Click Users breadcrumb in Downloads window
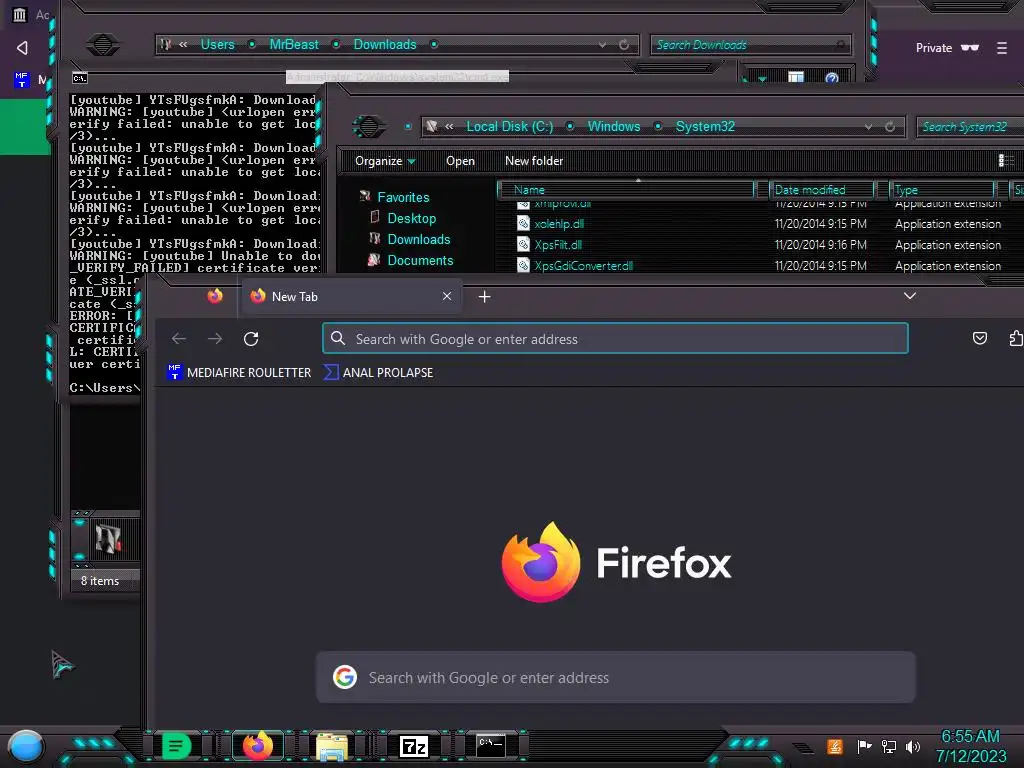This screenshot has height=768, width=1024. coord(217,44)
